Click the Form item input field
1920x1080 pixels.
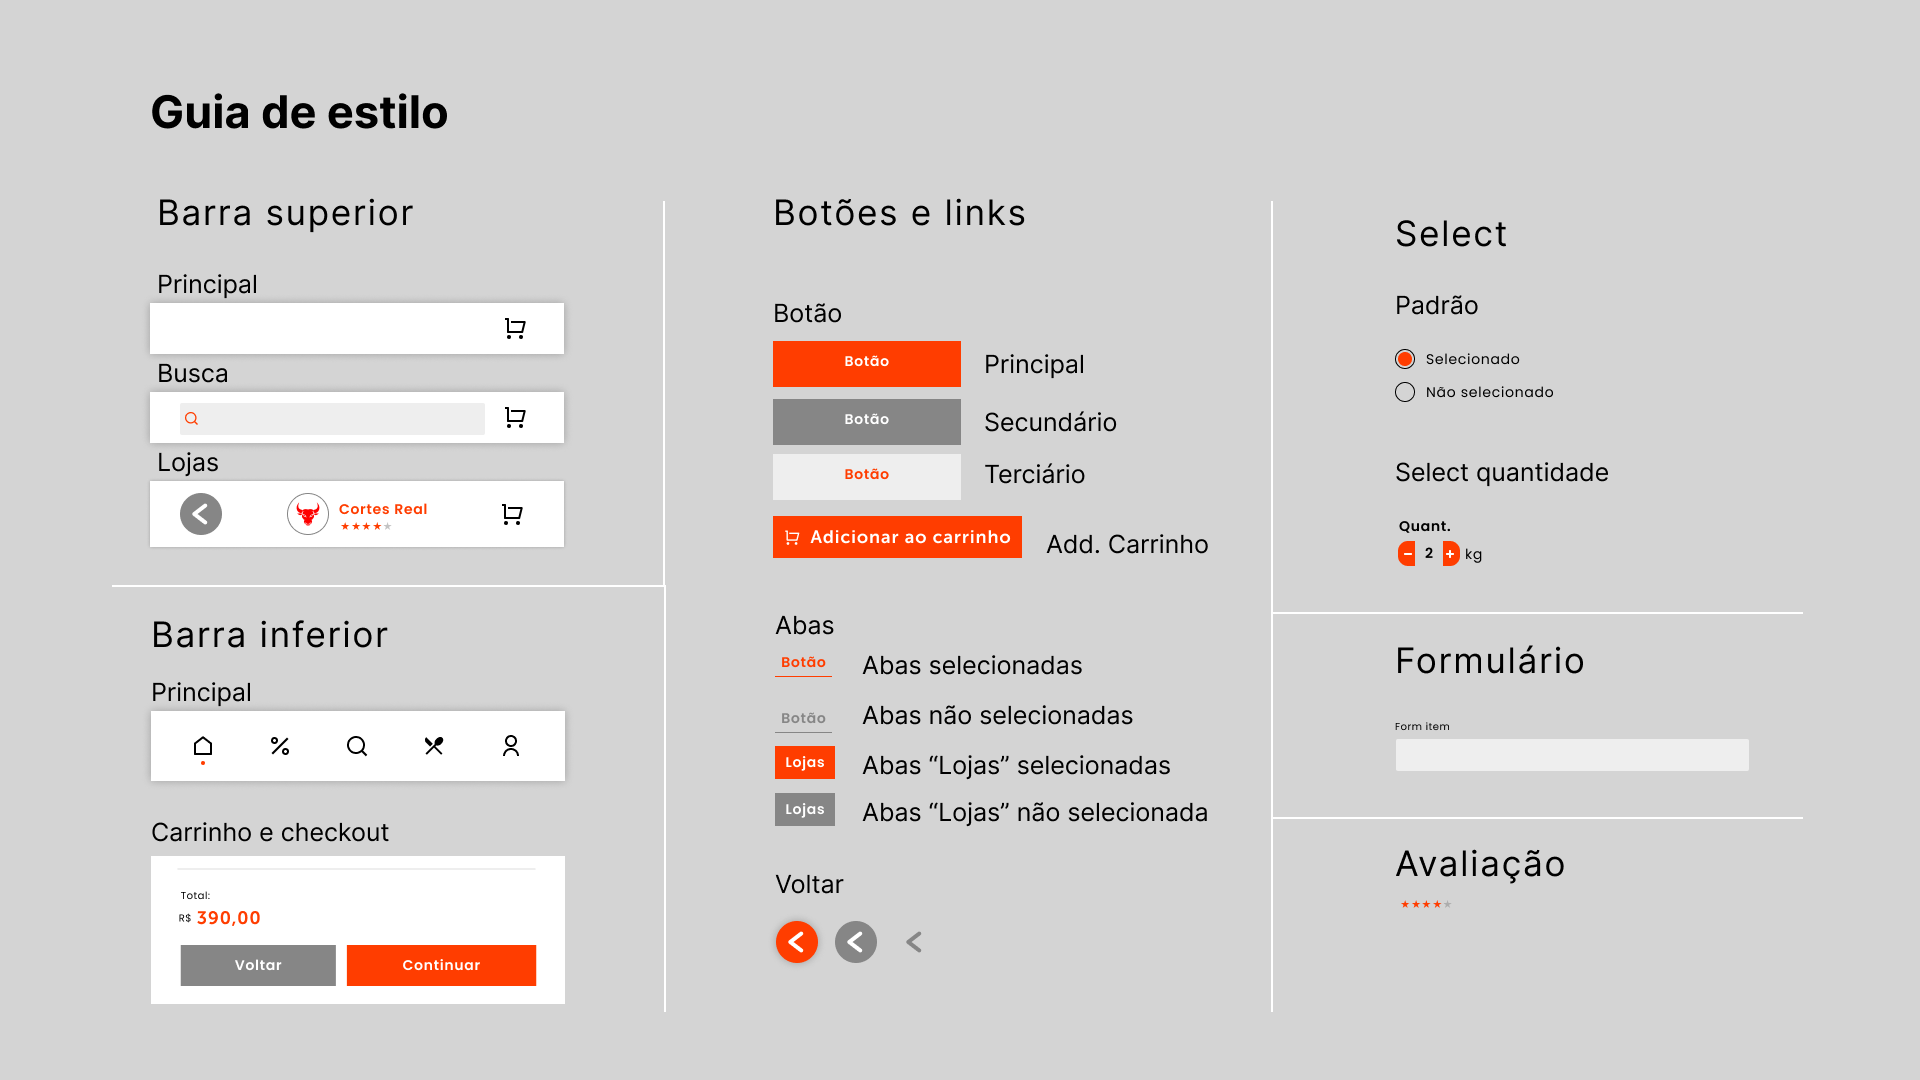[1572, 755]
